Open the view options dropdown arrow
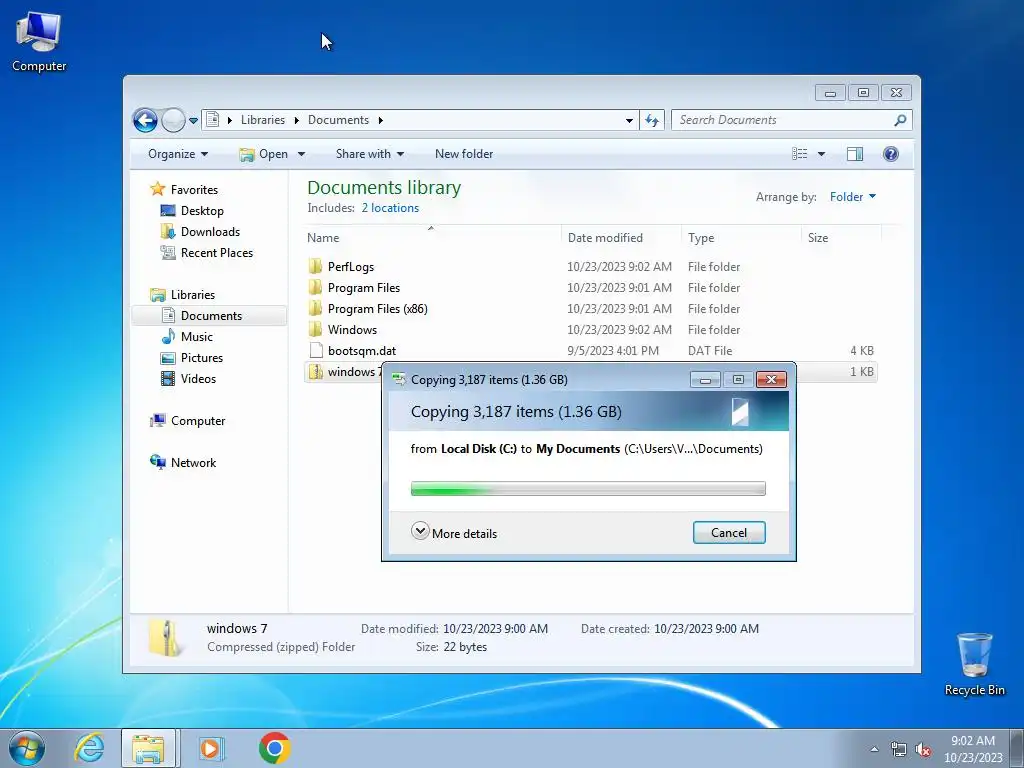Image resolution: width=1024 pixels, height=768 pixels. pyautogui.click(x=821, y=154)
